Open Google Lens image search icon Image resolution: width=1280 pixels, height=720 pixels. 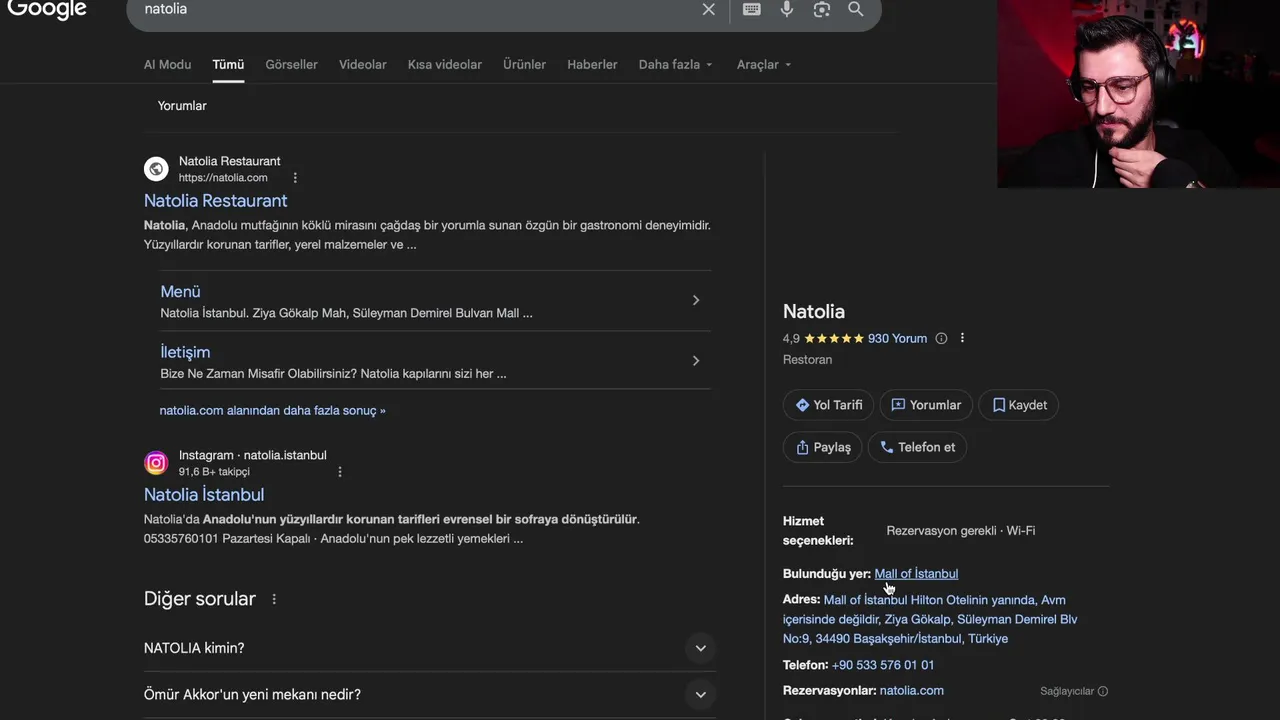coord(822,9)
